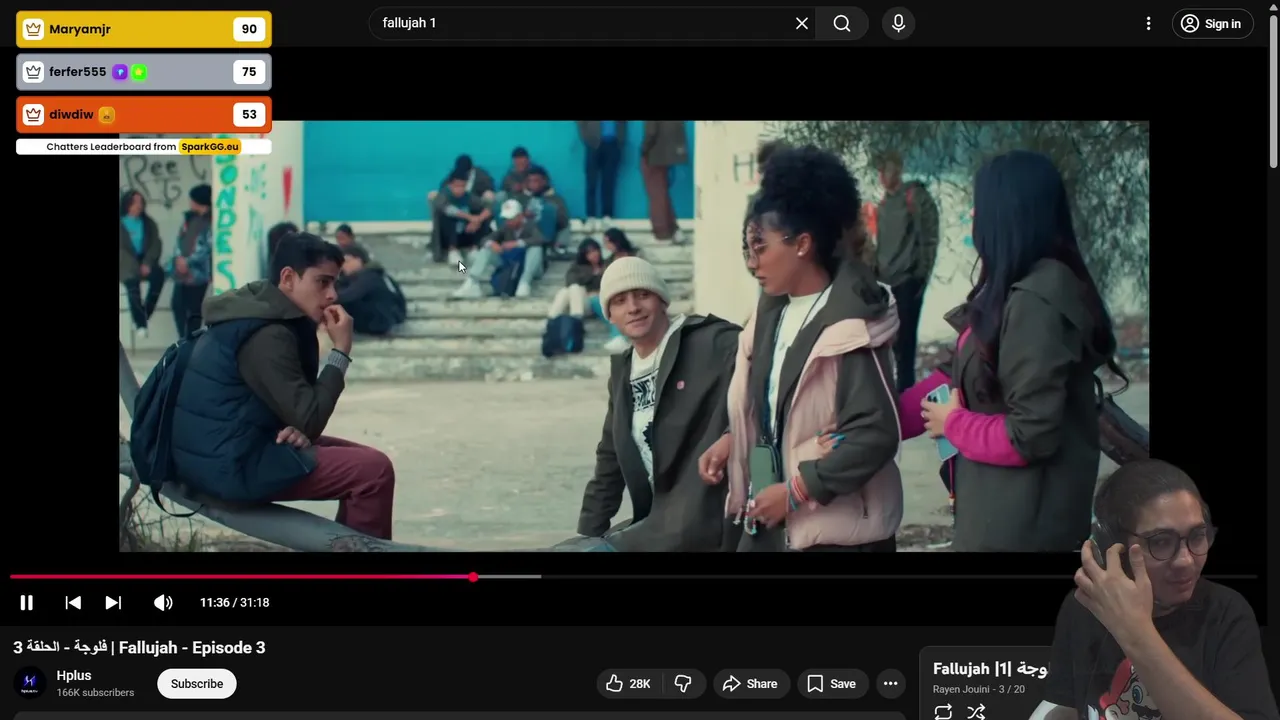
Task: Click the crown icon next to diwdiw
Action: point(33,114)
